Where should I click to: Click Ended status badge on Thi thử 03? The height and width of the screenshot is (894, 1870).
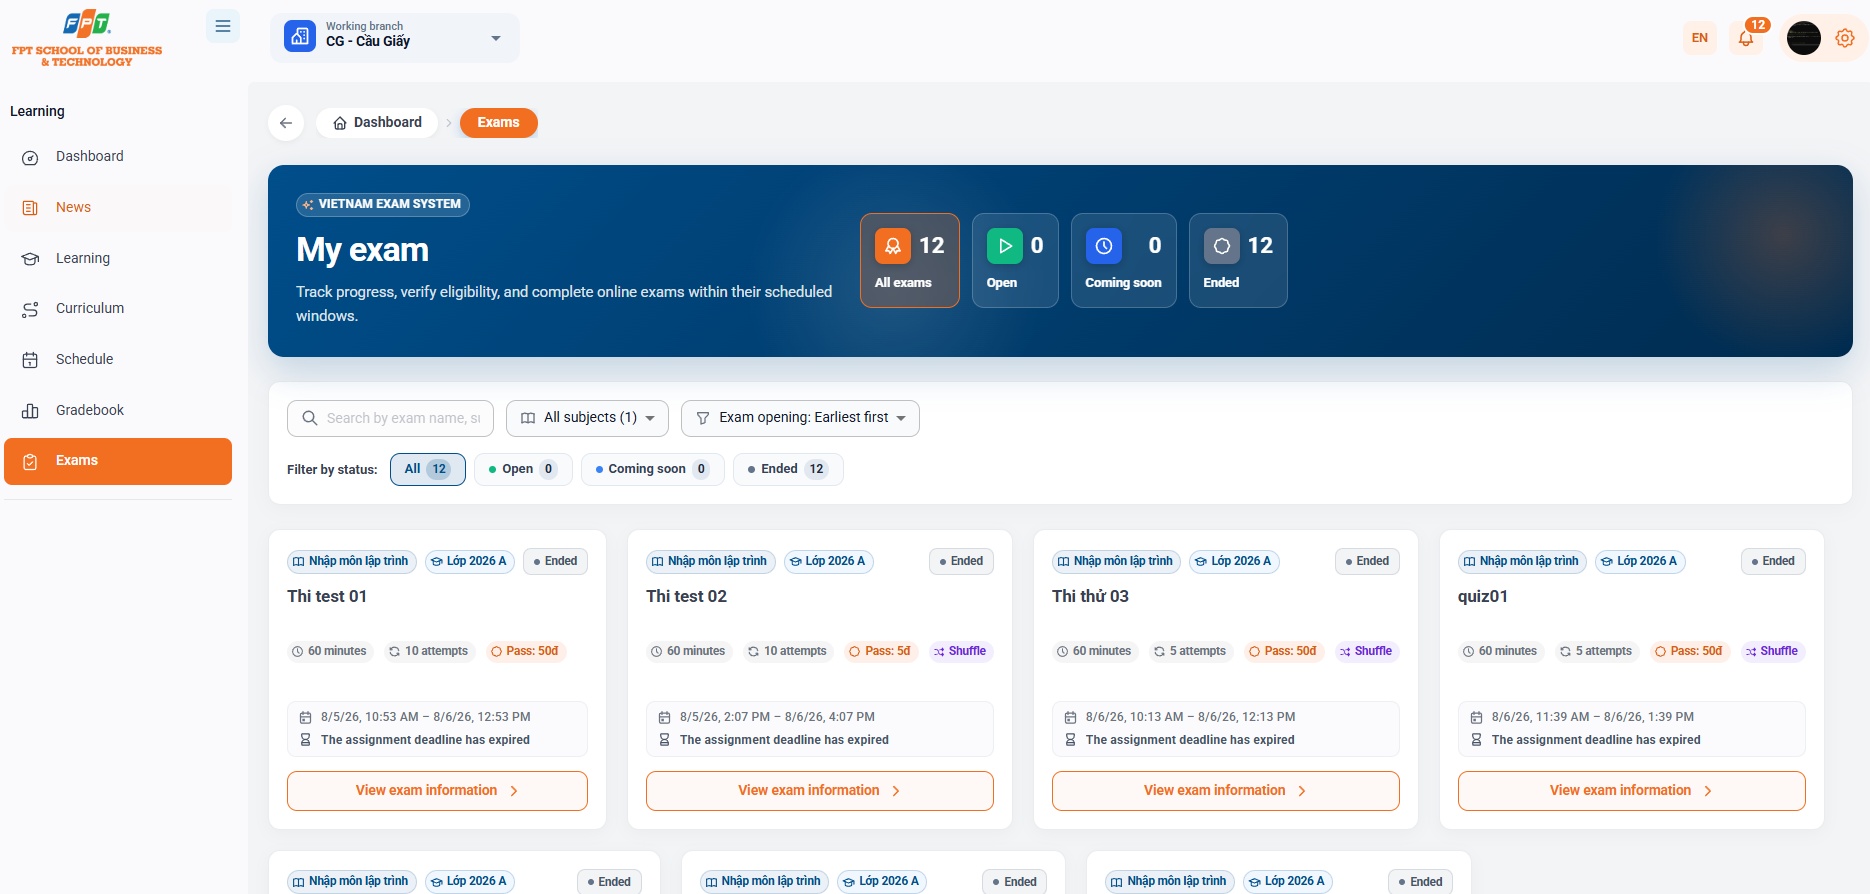(1367, 562)
